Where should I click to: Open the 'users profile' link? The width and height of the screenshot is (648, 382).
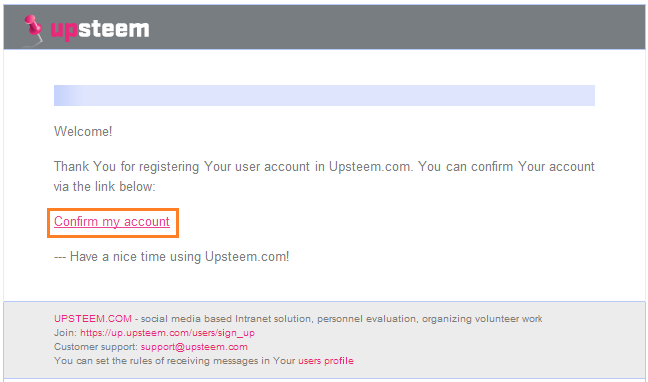pos(326,361)
